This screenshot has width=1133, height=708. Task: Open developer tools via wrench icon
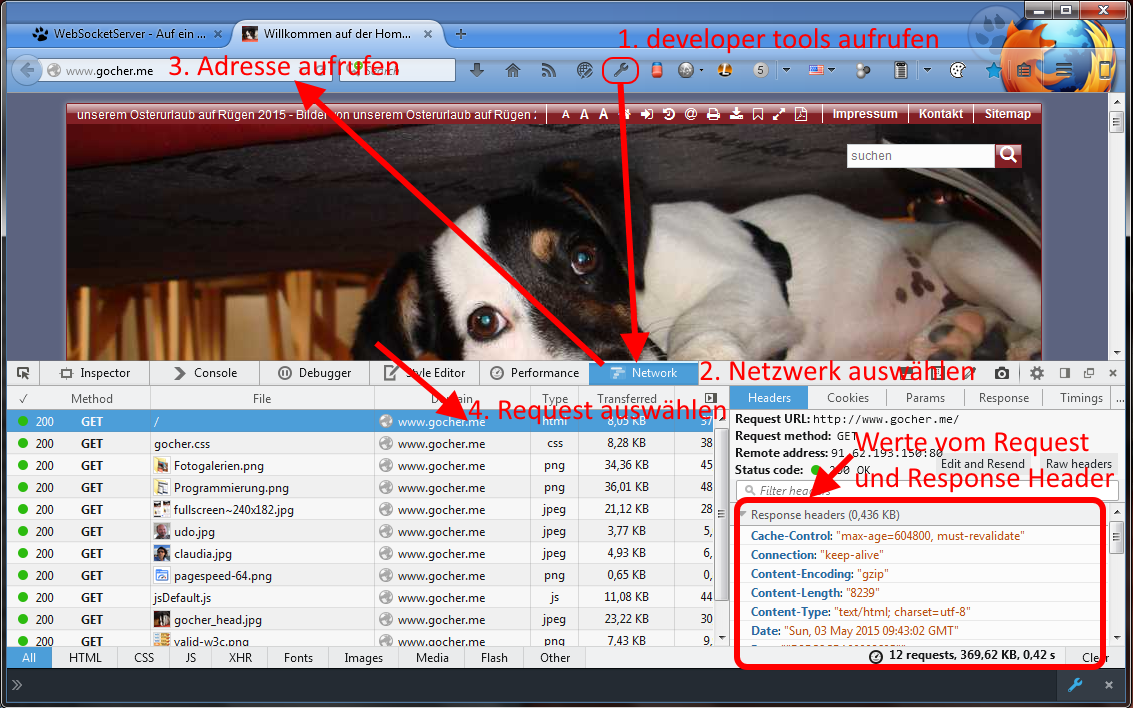point(620,70)
